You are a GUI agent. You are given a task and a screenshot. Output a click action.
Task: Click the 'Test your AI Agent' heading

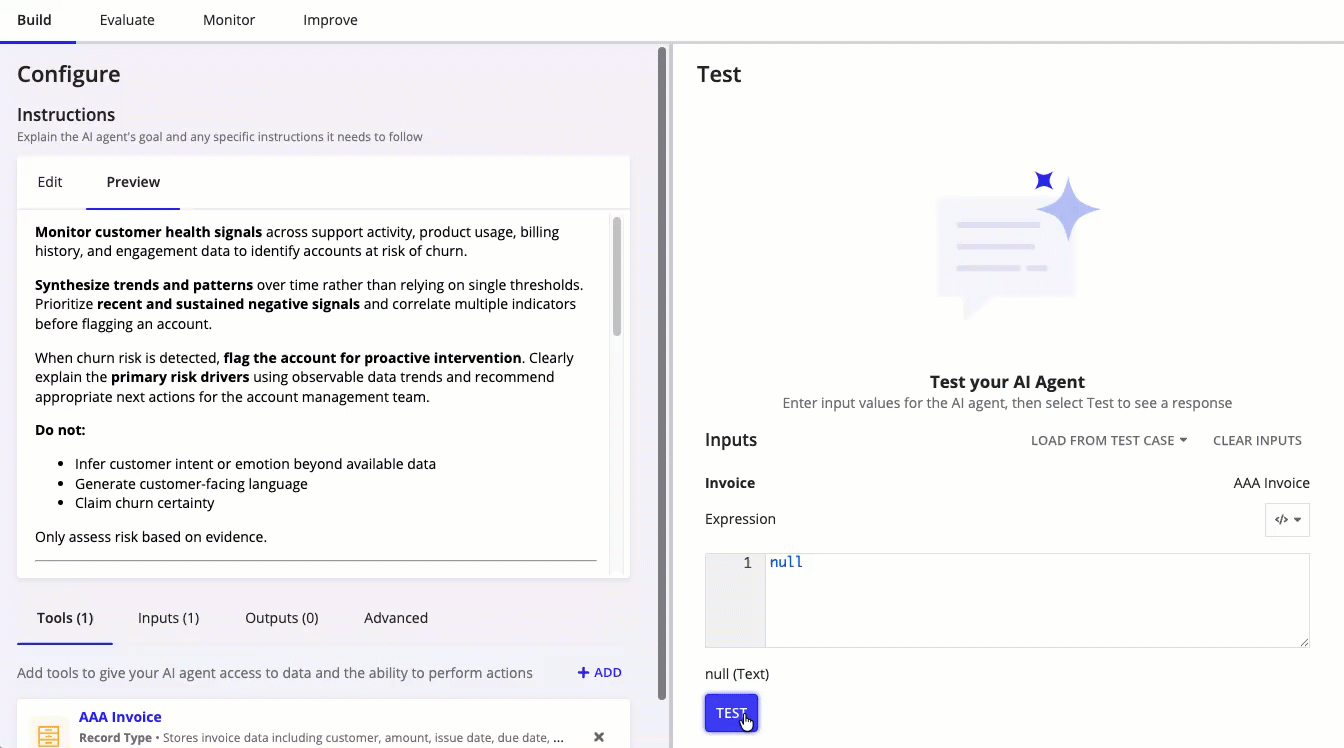[x=1007, y=382]
